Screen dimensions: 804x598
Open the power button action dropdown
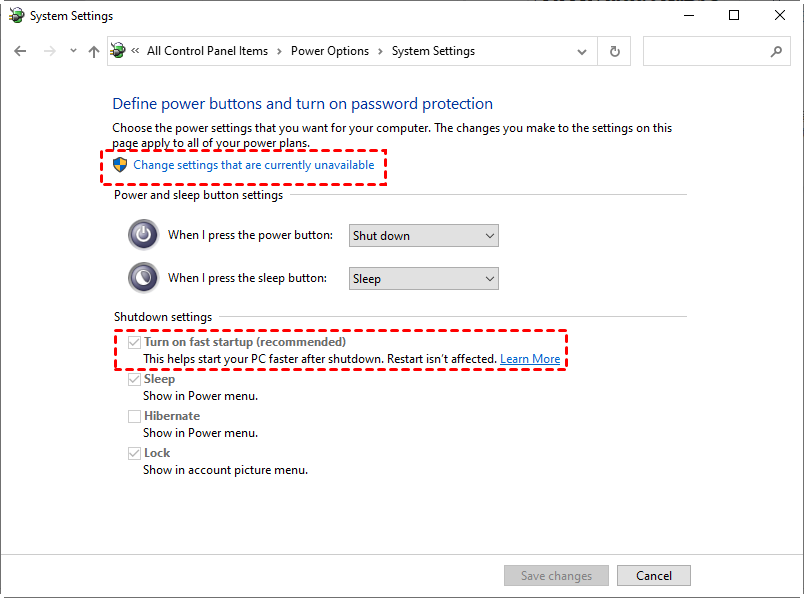coord(424,236)
